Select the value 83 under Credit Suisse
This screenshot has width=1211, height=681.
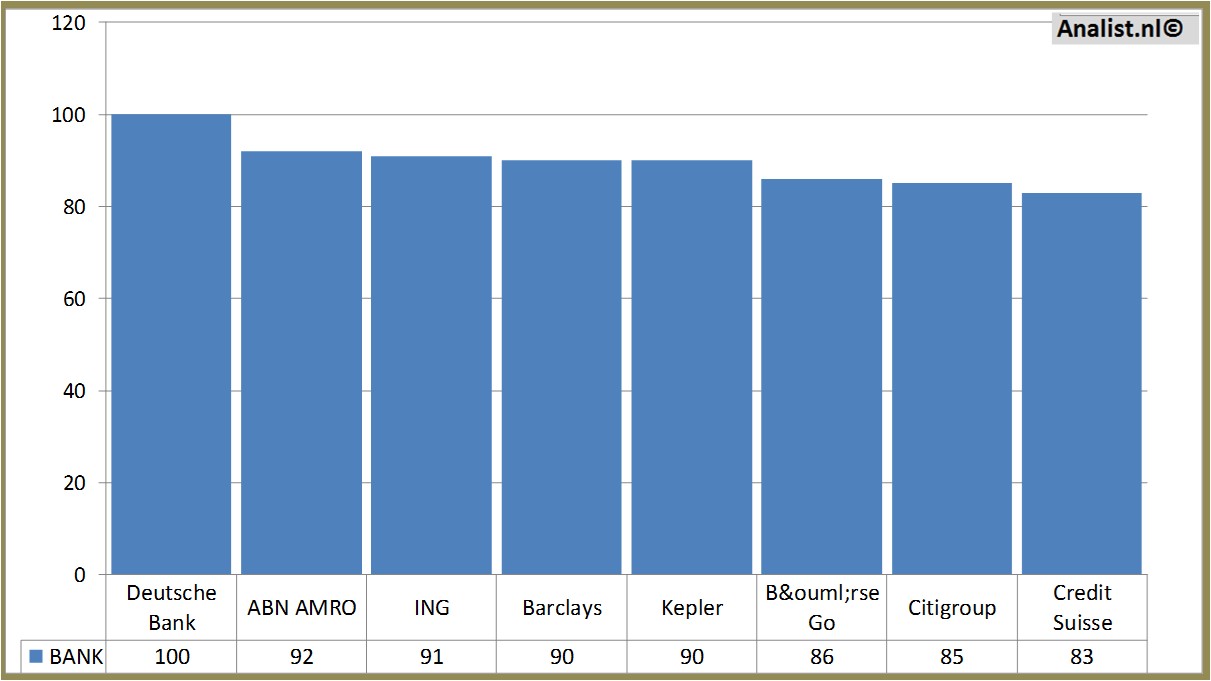click(1081, 657)
